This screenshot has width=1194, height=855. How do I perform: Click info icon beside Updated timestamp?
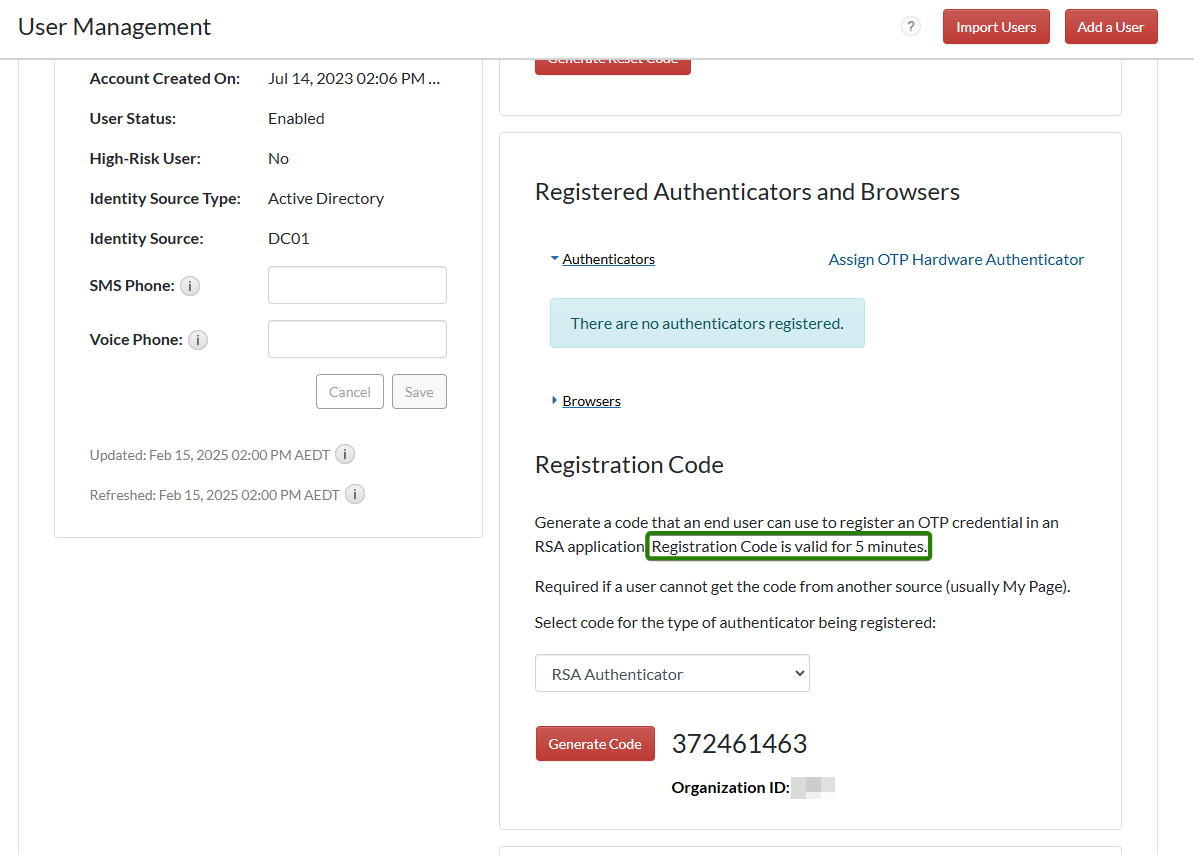click(x=345, y=455)
